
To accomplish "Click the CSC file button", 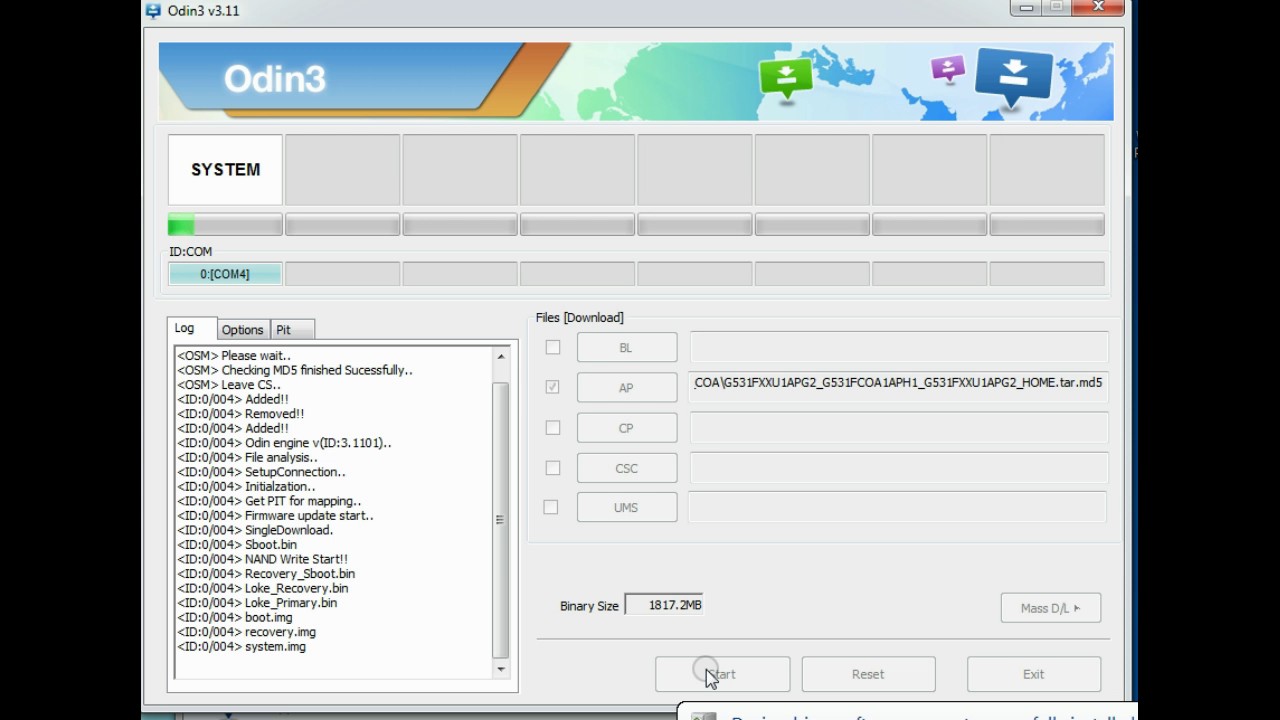I will point(626,468).
